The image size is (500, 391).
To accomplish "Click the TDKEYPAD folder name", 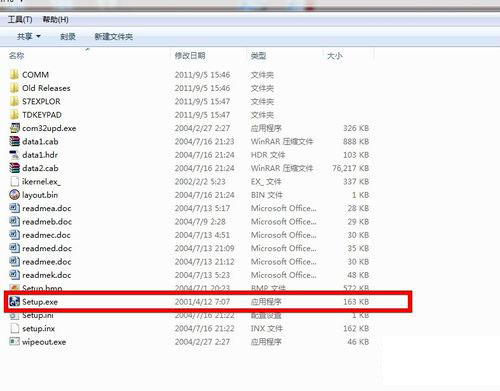I will tap(42, 115).
